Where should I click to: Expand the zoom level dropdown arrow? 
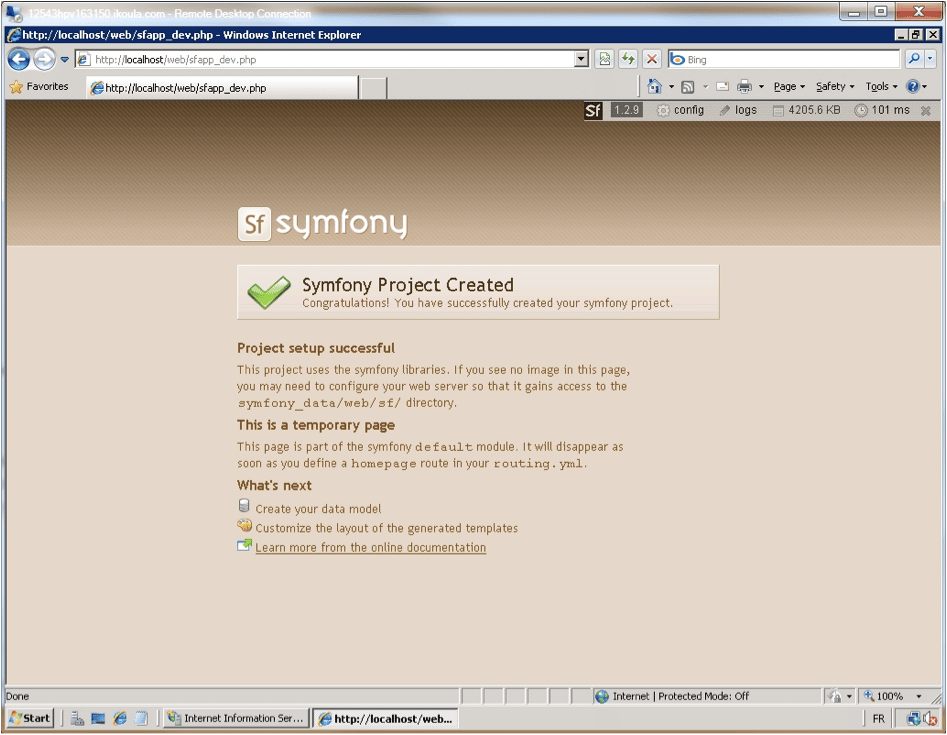click(919, 696)
